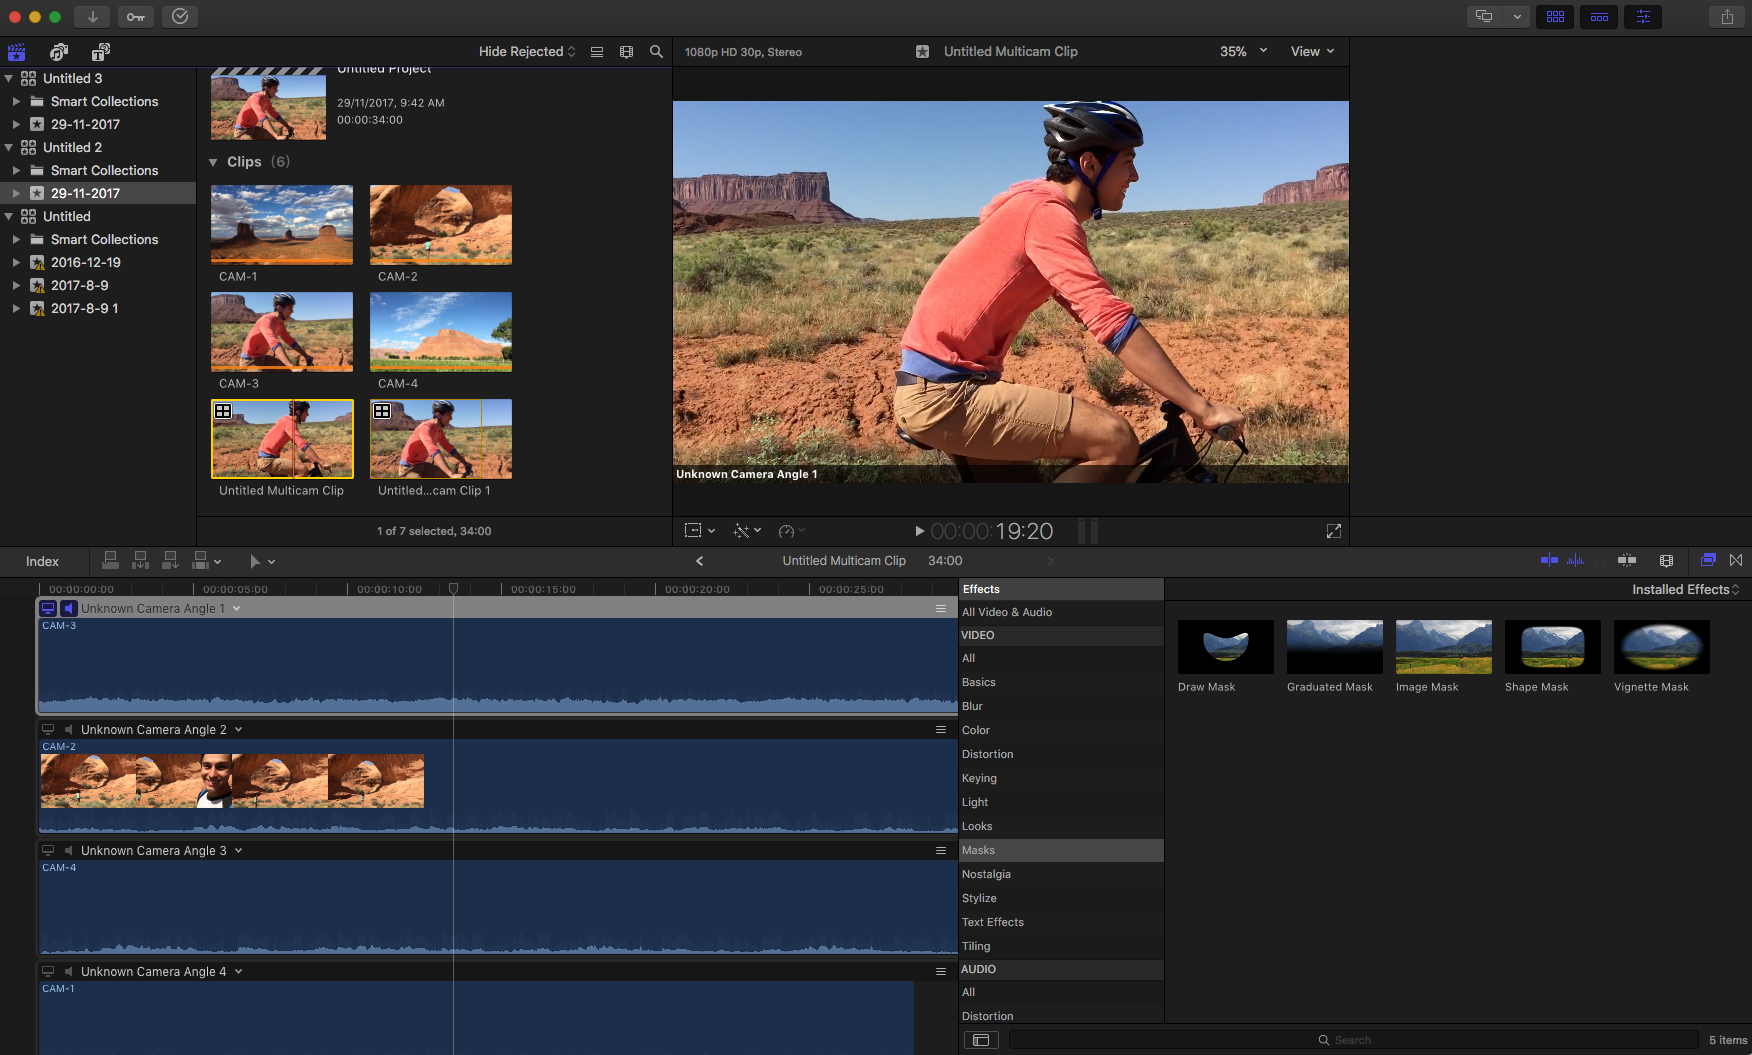Click the Titles and Generators sidebar icon
1752x1055 pixels.
101,52
